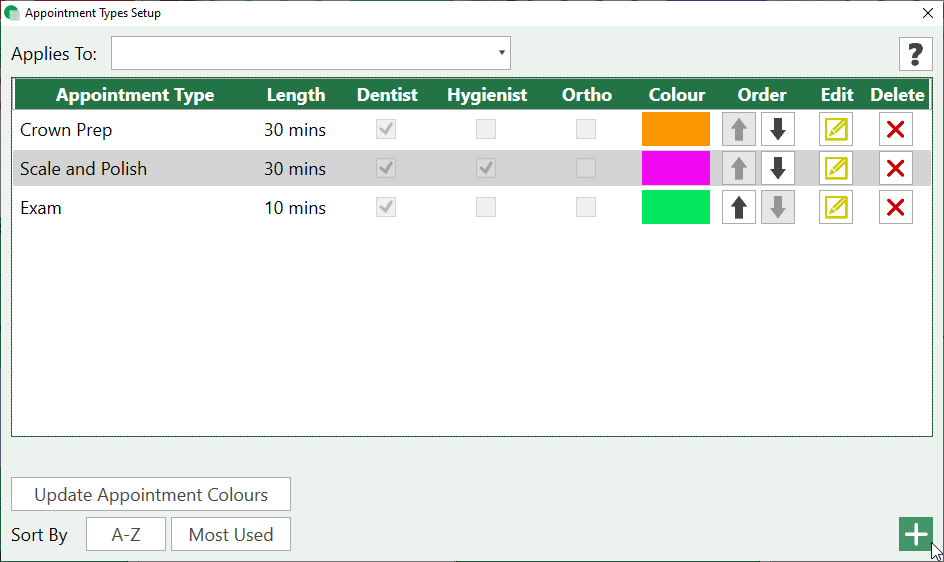Toggle the Dentist checkbox for Crown Prep
944x562 pixels.
(386, 130)
